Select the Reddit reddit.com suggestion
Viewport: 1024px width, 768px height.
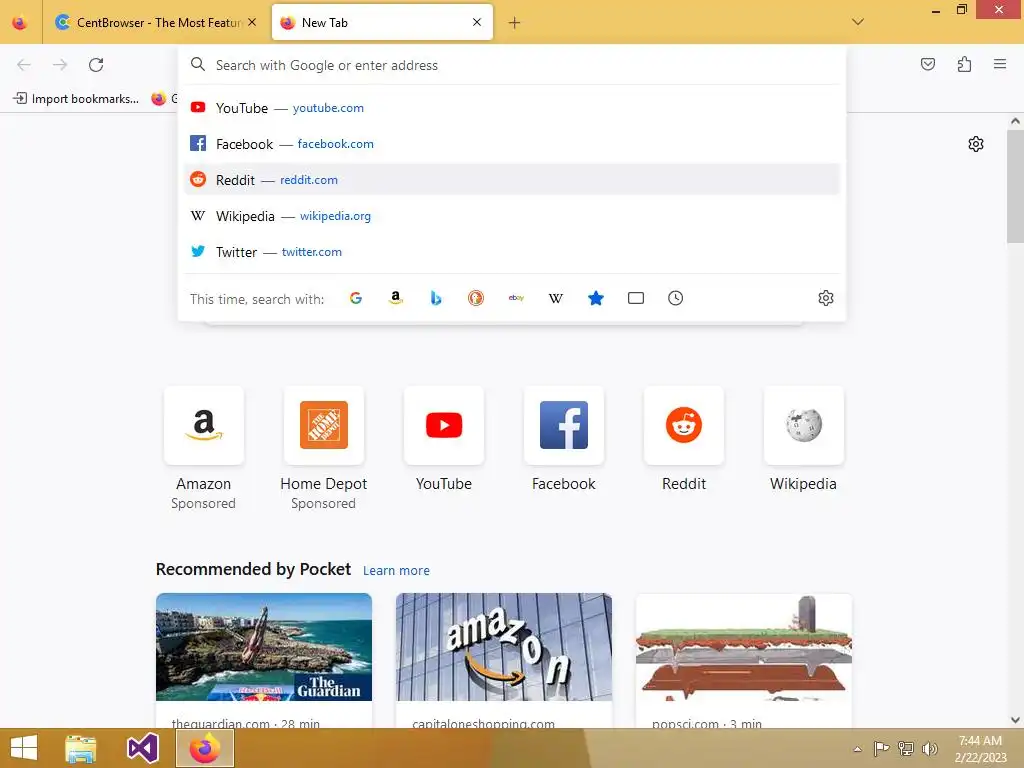point(511,180)
